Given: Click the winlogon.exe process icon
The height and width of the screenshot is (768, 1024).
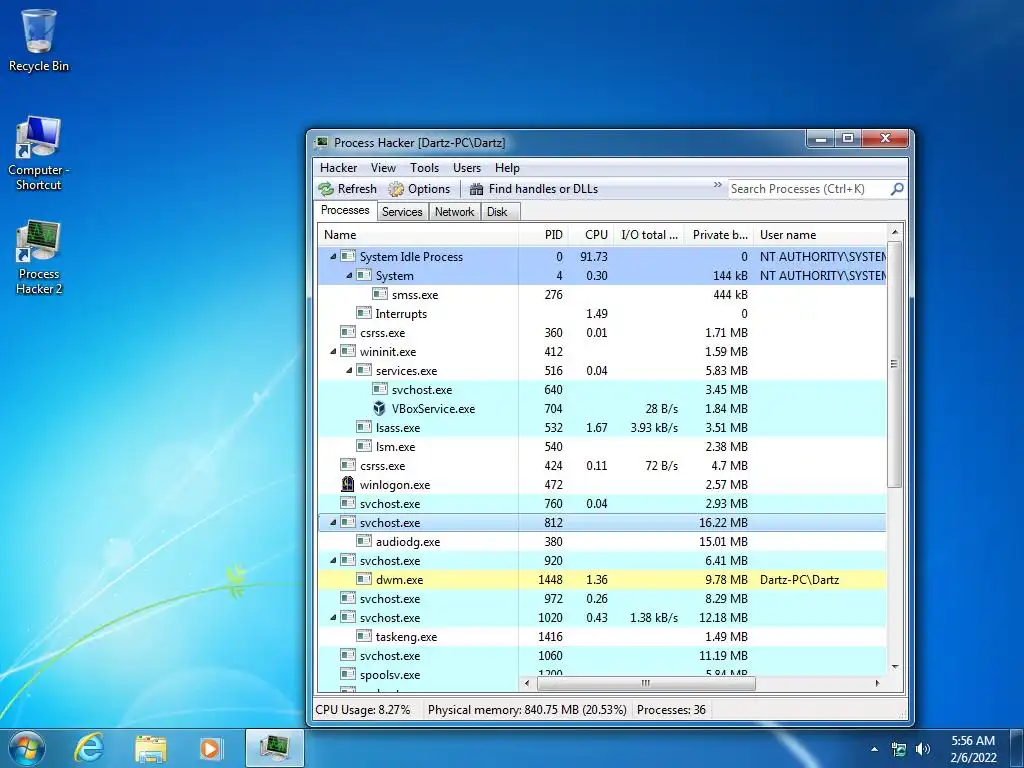Looking at the screenshot, I should 348,485.
